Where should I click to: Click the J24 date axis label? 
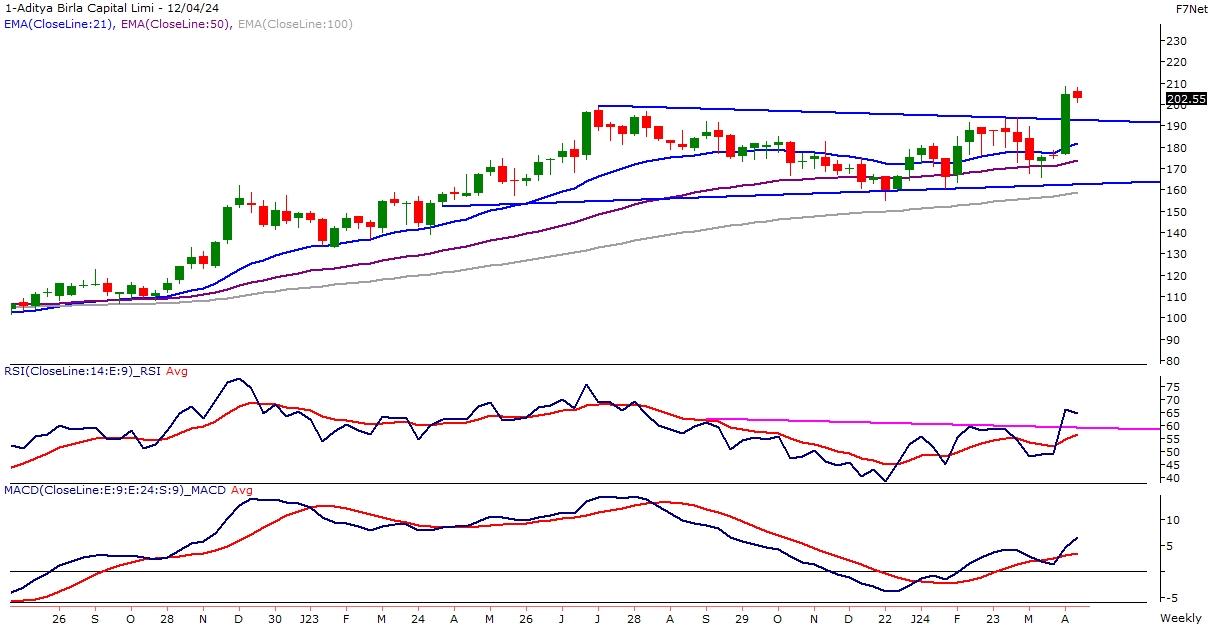coord(920,619)
